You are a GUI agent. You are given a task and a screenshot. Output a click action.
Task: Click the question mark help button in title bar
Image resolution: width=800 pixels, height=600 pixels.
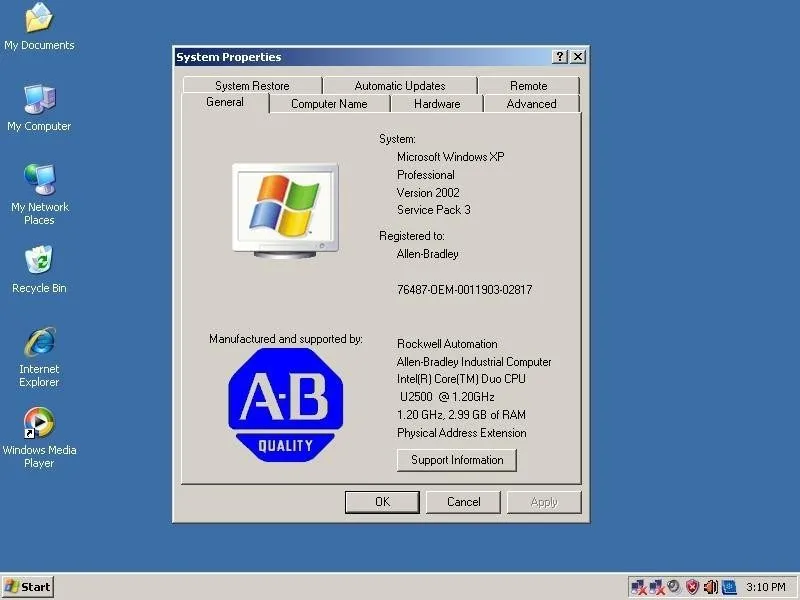pos(560,57)
